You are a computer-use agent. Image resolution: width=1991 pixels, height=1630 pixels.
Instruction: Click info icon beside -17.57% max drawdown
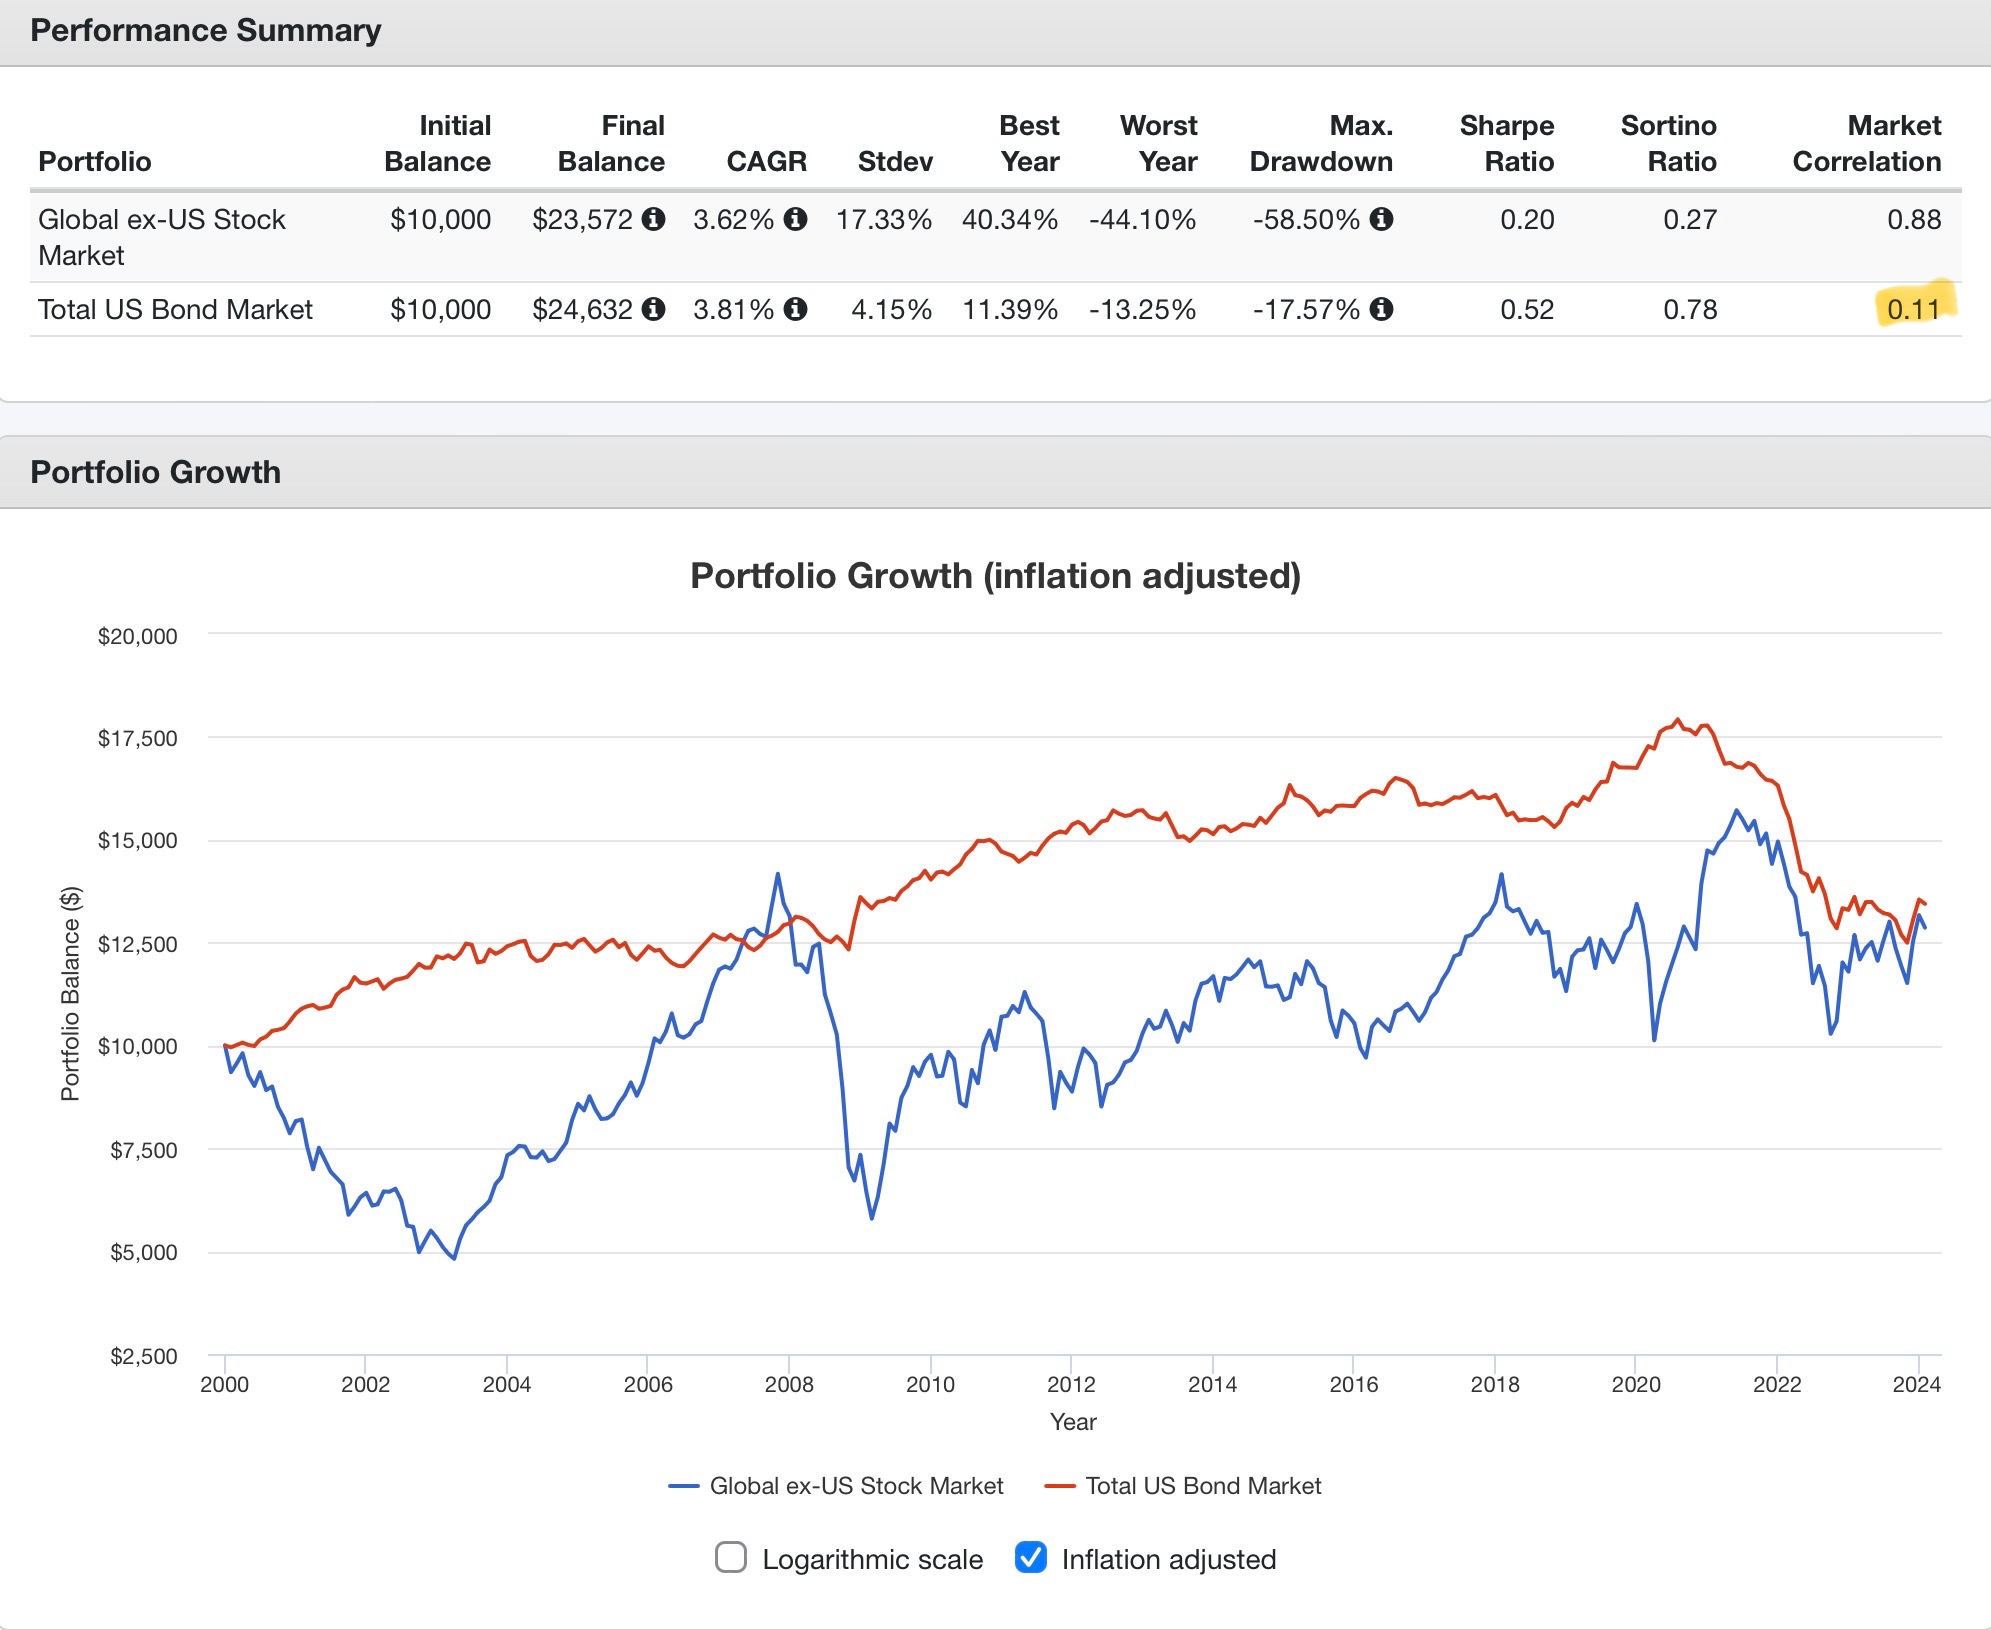(x=1381, y=309)
